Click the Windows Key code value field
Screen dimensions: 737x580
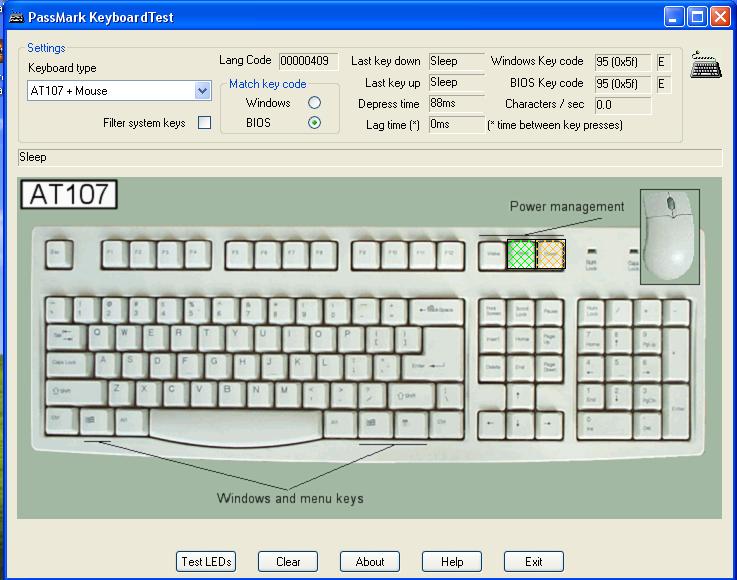pos(623,62)
